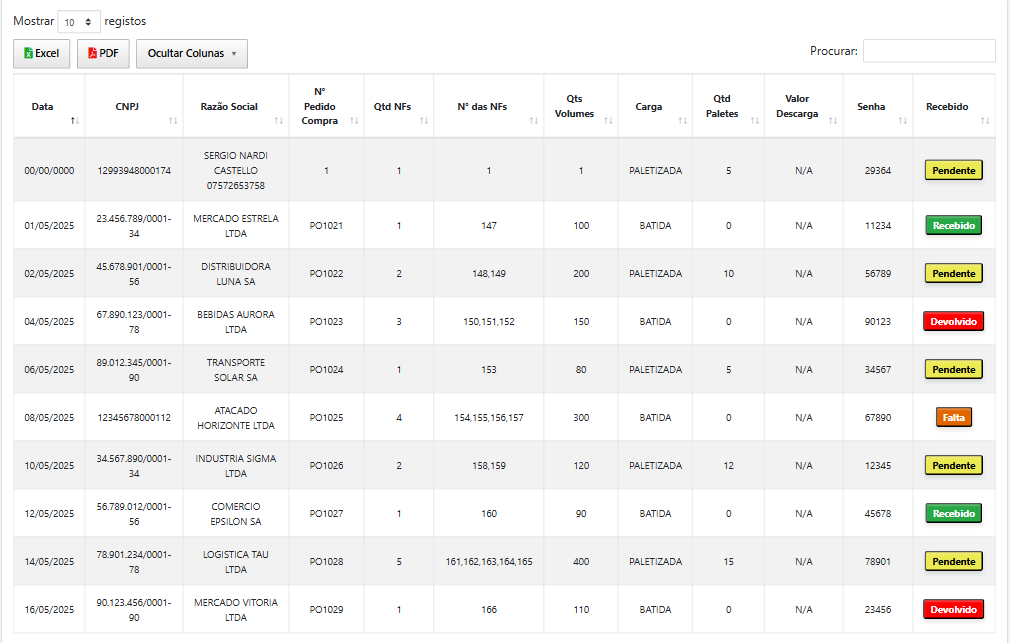Click sort icon in Carga column header
The width and height of the screenshot is (1010, 643).
coord(682,120)
